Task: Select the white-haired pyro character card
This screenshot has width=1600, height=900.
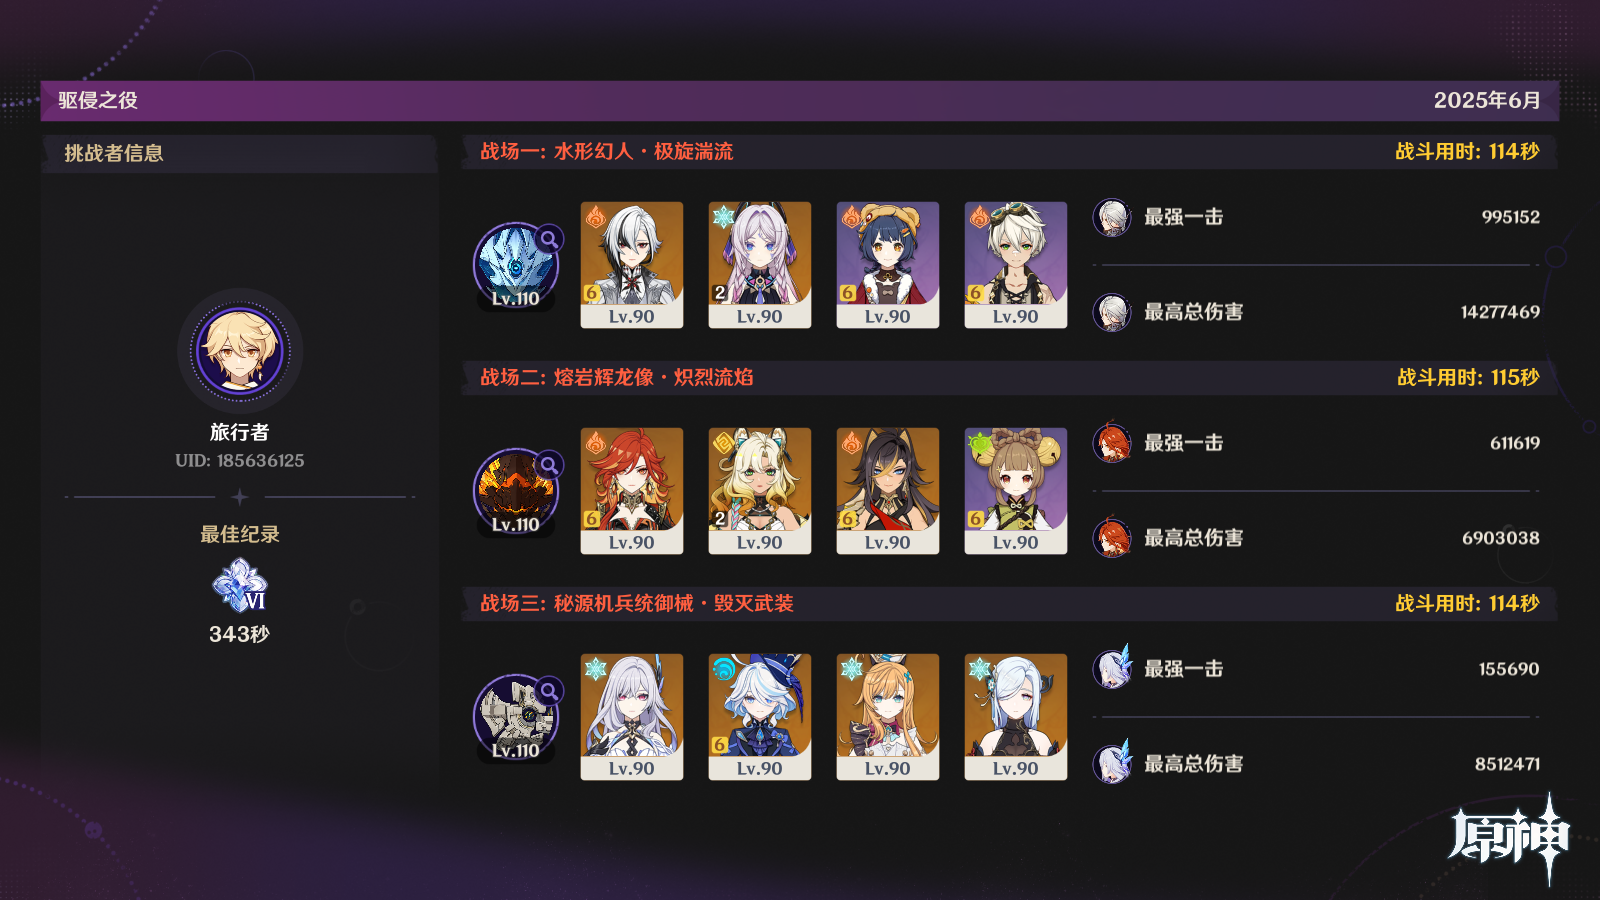Action: 632,265
